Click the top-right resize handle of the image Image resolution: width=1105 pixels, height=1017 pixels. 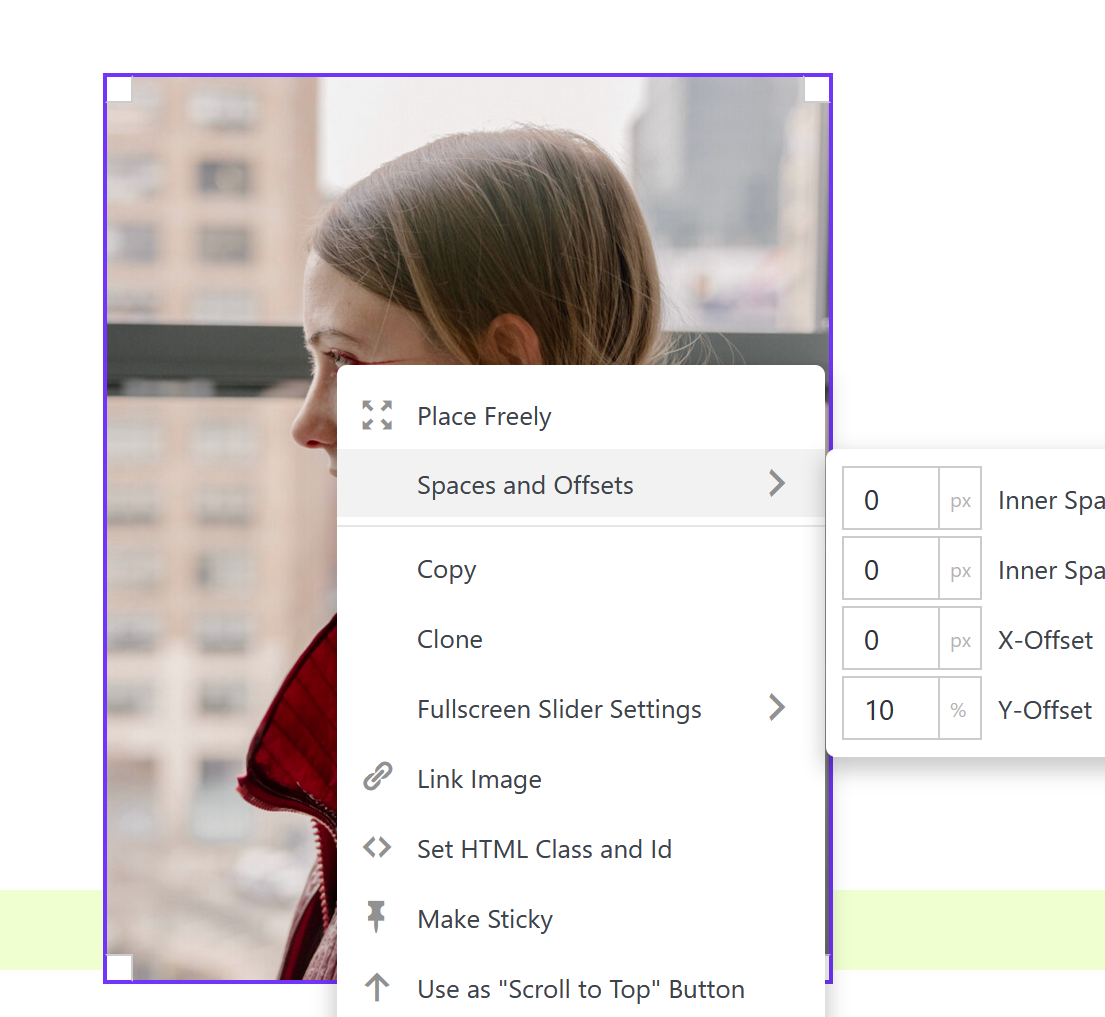[x=816, y=89]
